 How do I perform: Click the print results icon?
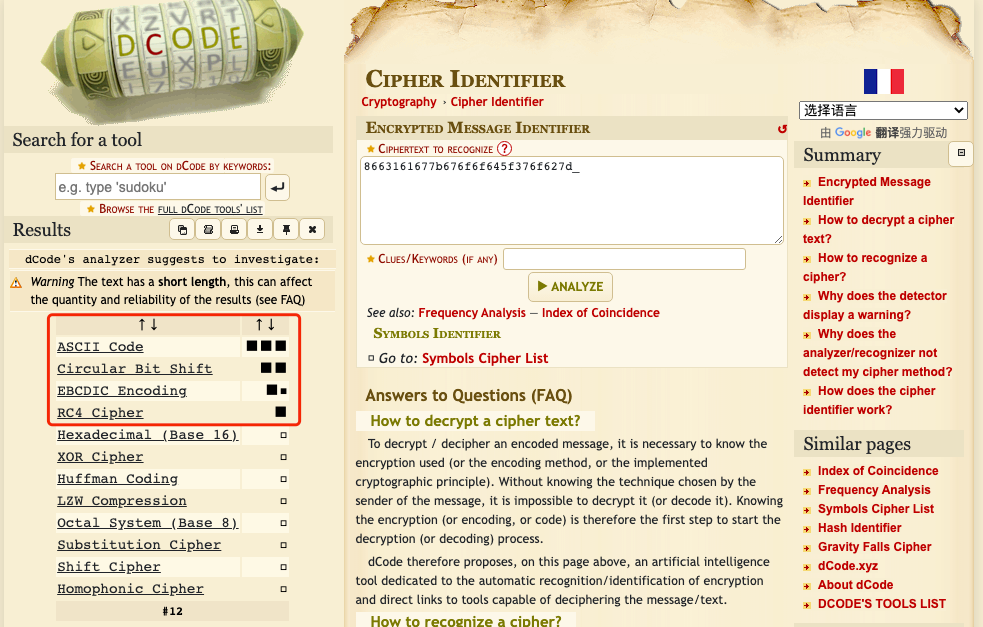click(234, 230)
